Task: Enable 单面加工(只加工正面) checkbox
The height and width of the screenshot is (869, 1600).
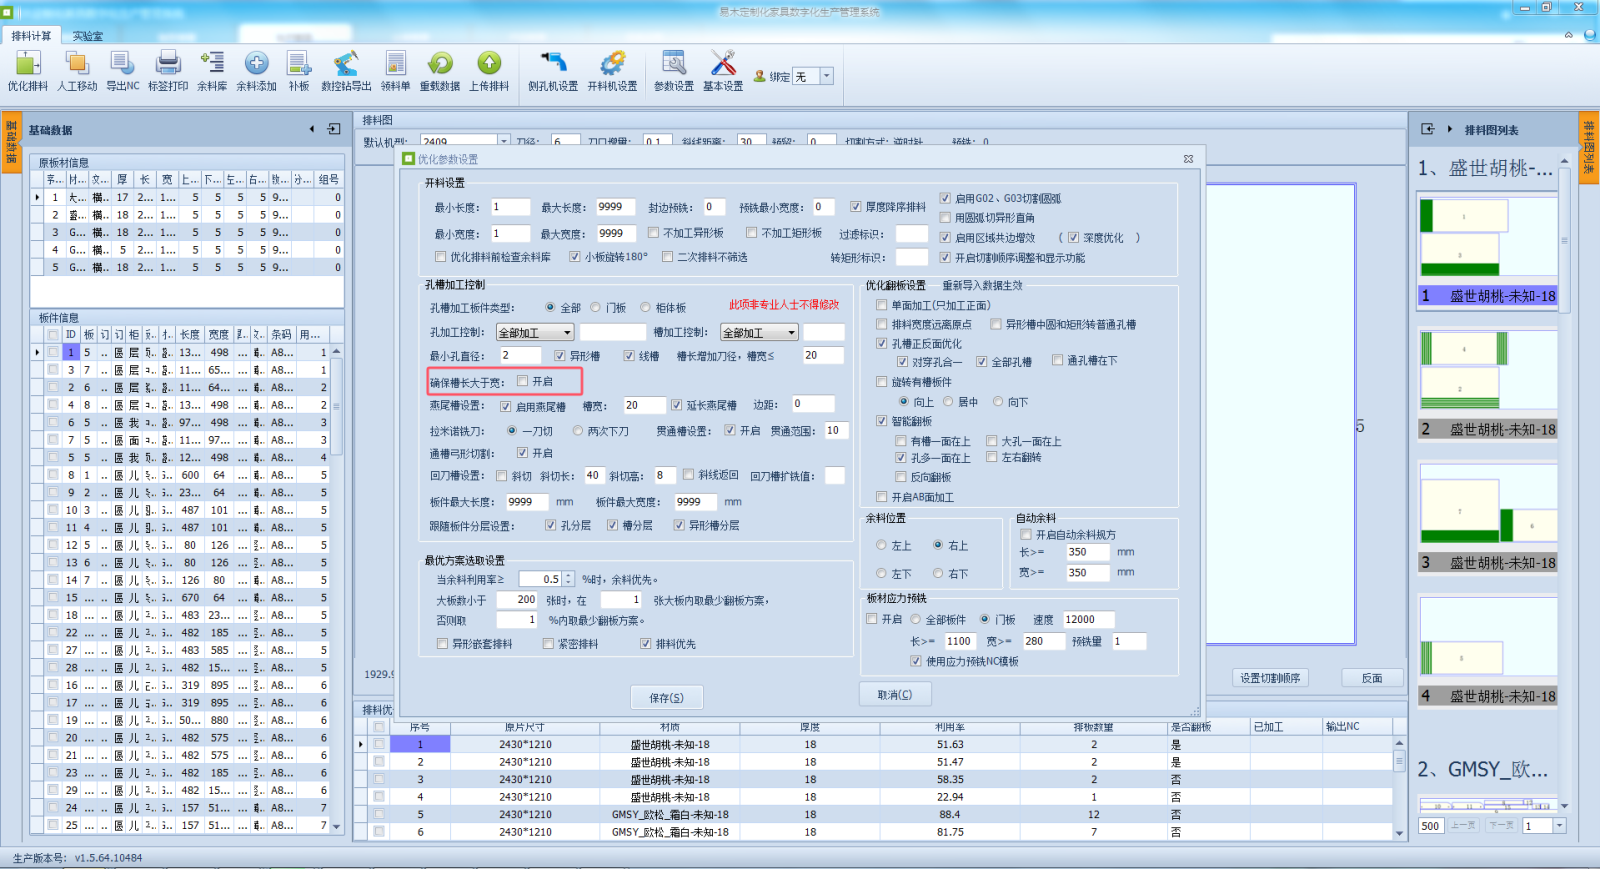Action: tap(882, 305)
